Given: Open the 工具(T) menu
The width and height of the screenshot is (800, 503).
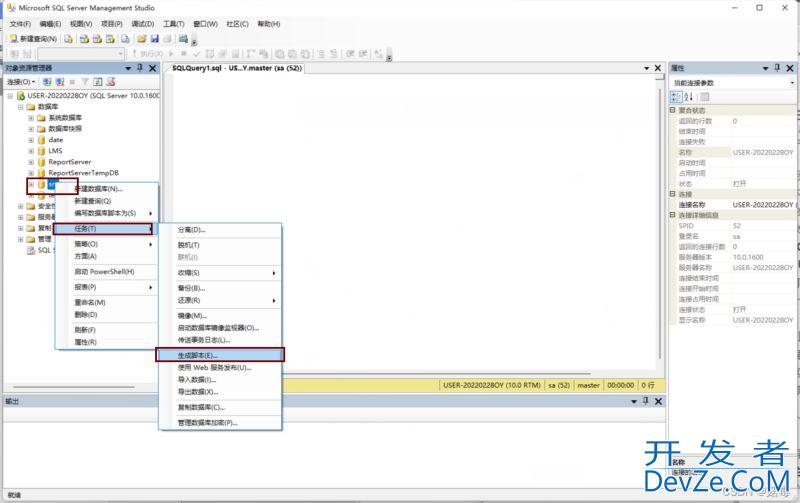Looking at the screenshot, I should pos(173,24).
